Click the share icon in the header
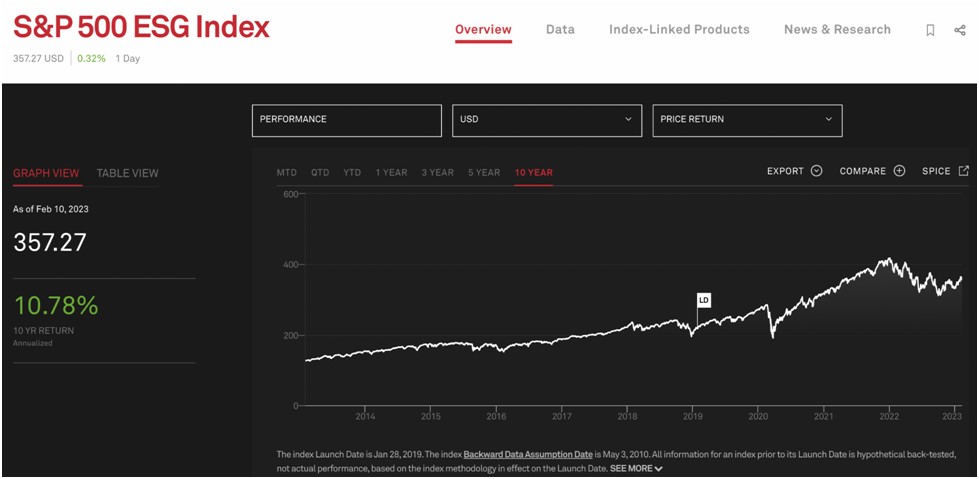The image size is (979, 479). (960, 30)
